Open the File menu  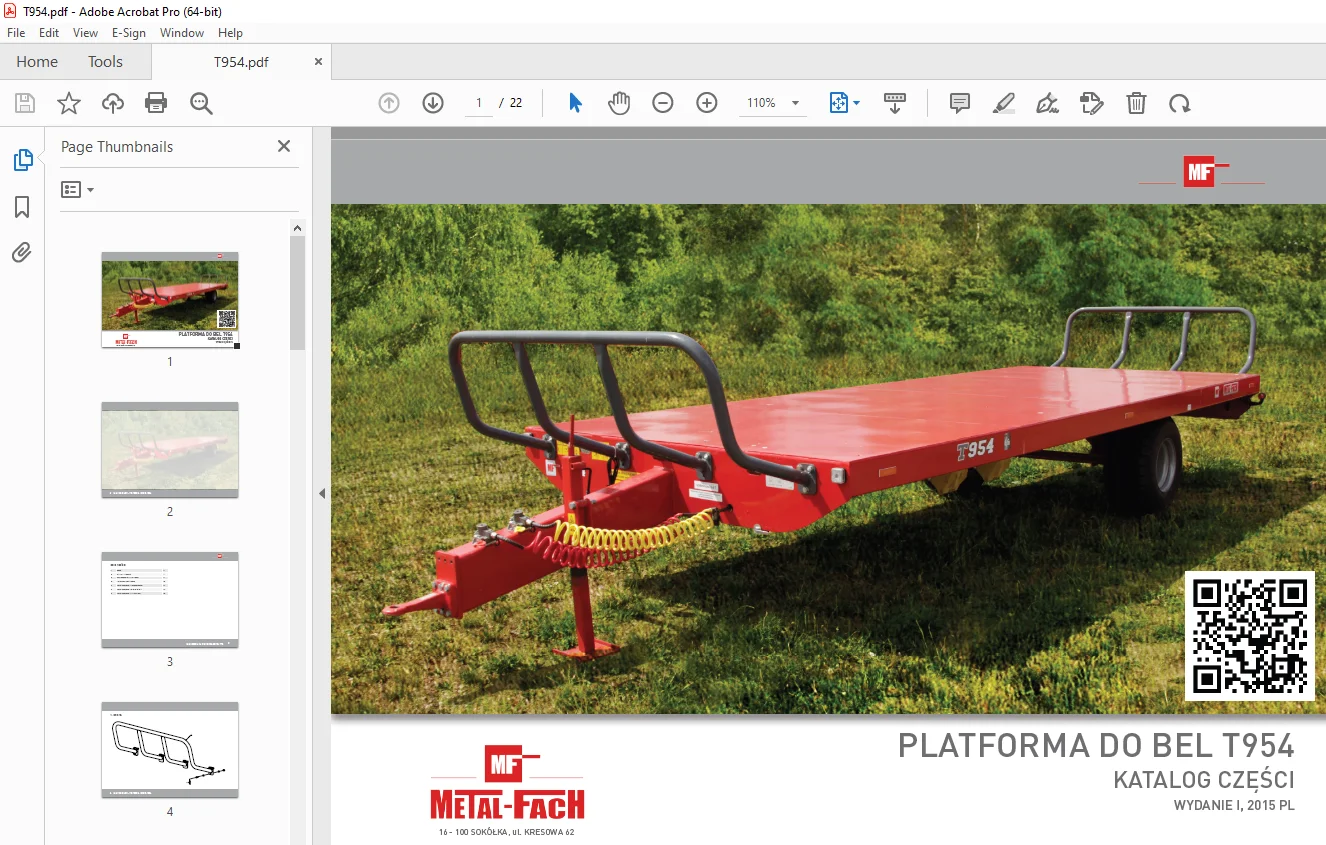click(x=16, y=33)
